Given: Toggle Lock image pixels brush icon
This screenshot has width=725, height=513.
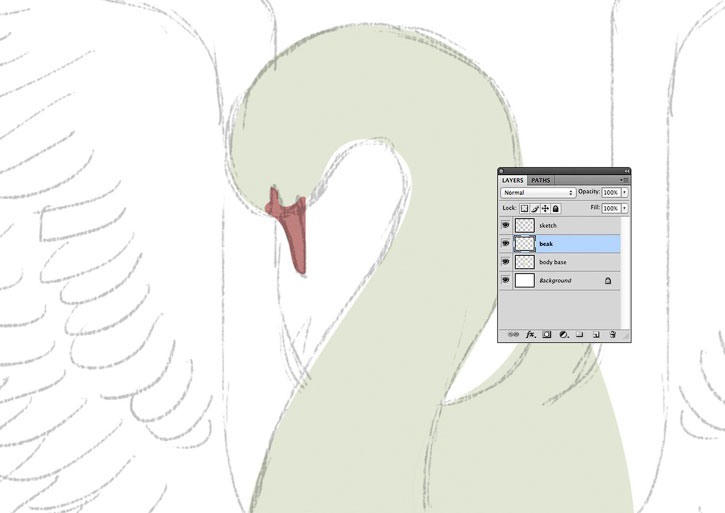Looking at the screenshot, I should [535, 209].
